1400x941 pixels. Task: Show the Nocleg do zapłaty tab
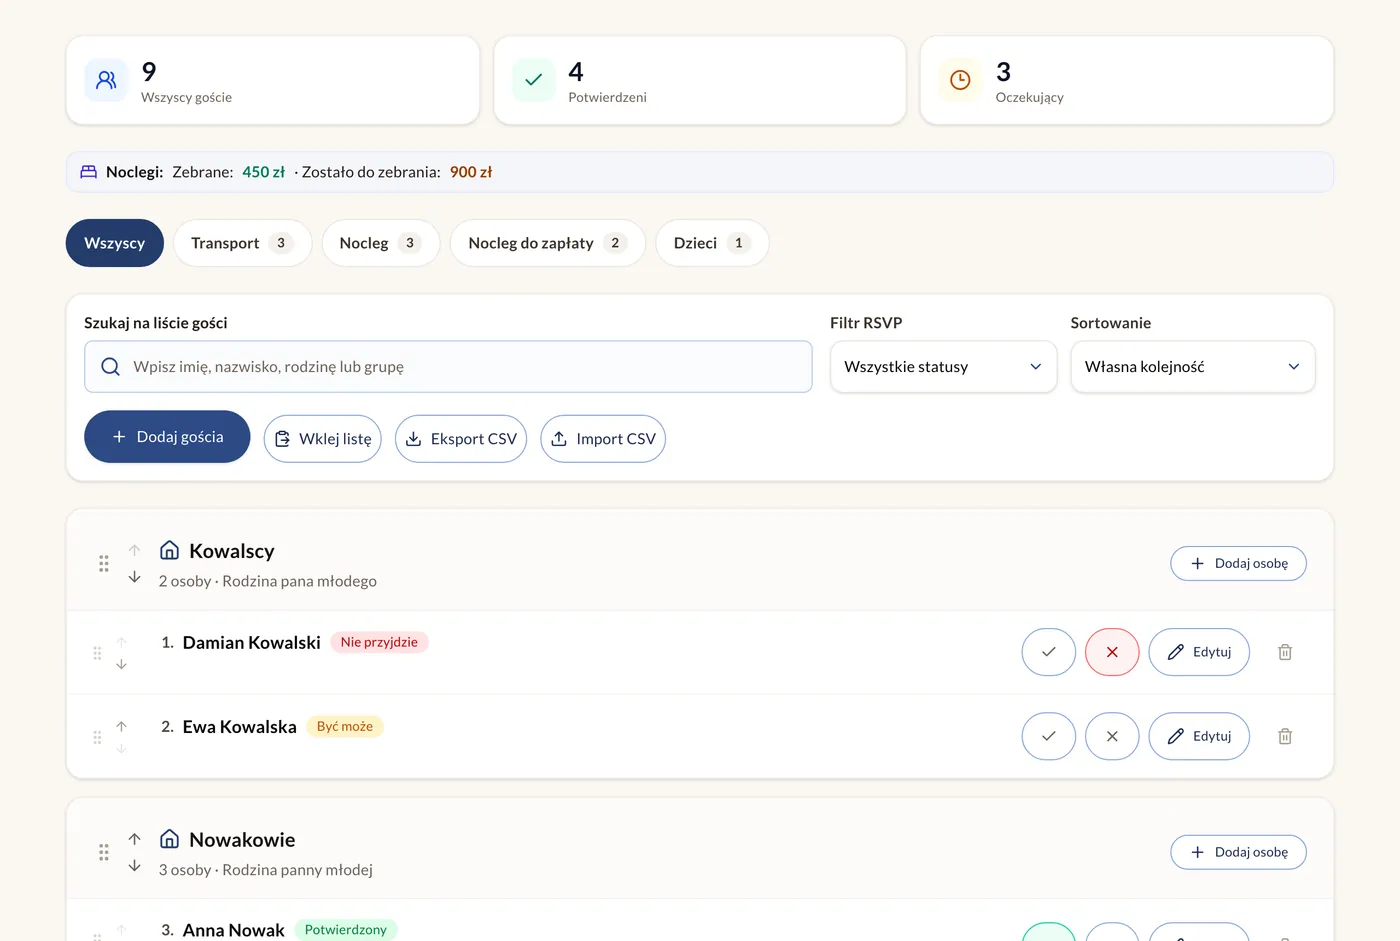coord(548,243)
